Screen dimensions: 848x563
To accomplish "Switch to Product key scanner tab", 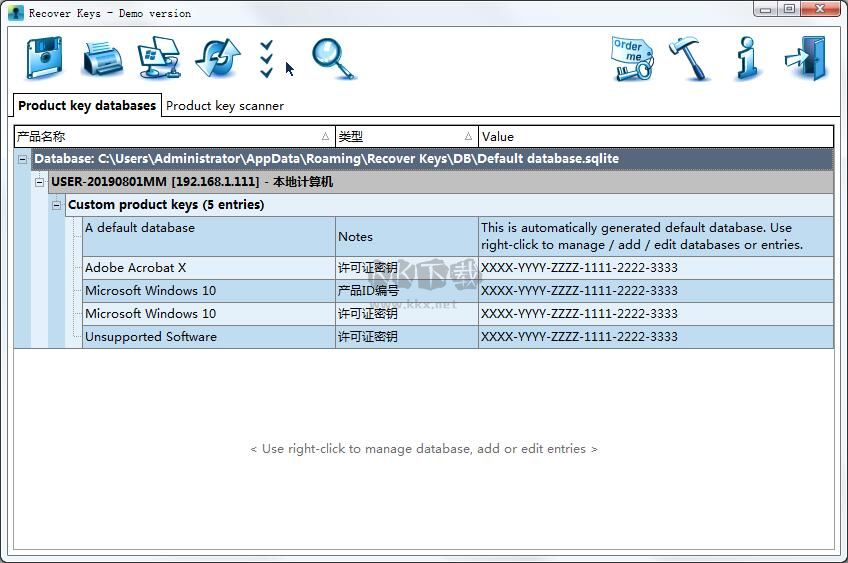I will [x=225, y=106].
